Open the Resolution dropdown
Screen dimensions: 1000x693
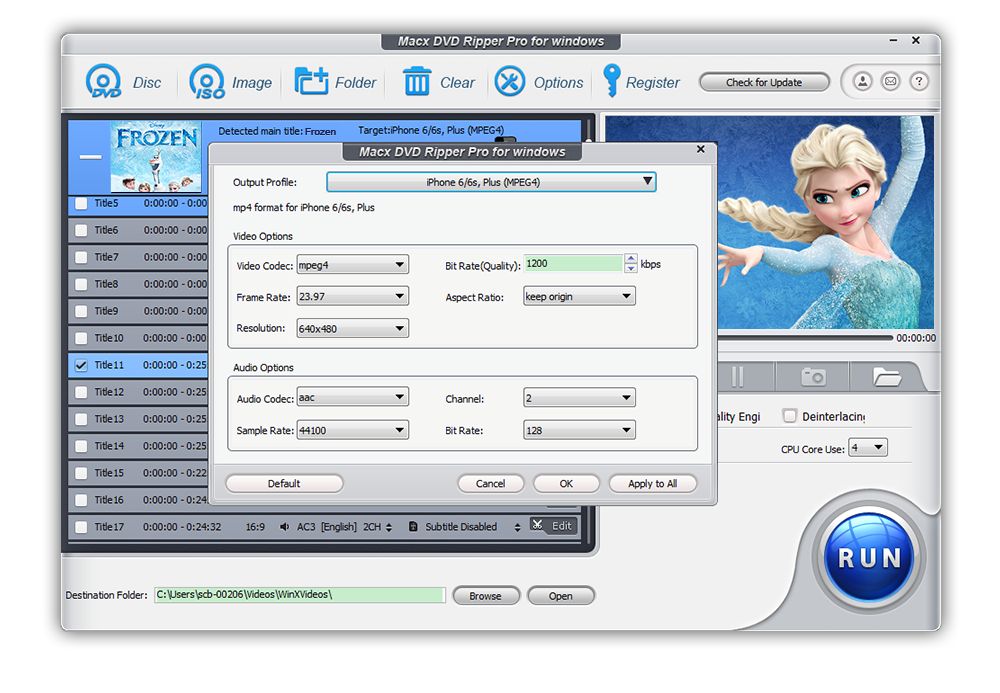tap(353, 328)
